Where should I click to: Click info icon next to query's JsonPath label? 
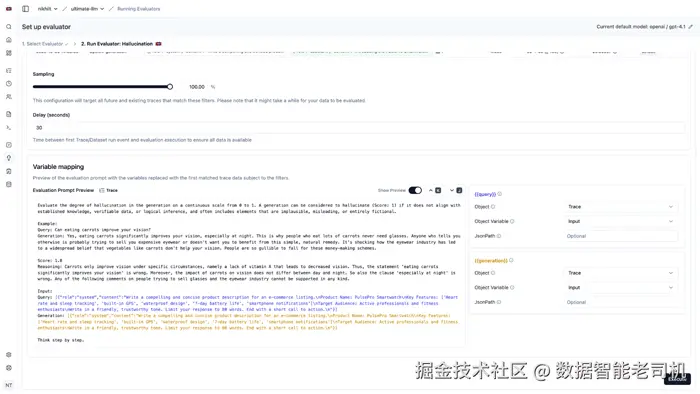(499, 236)
